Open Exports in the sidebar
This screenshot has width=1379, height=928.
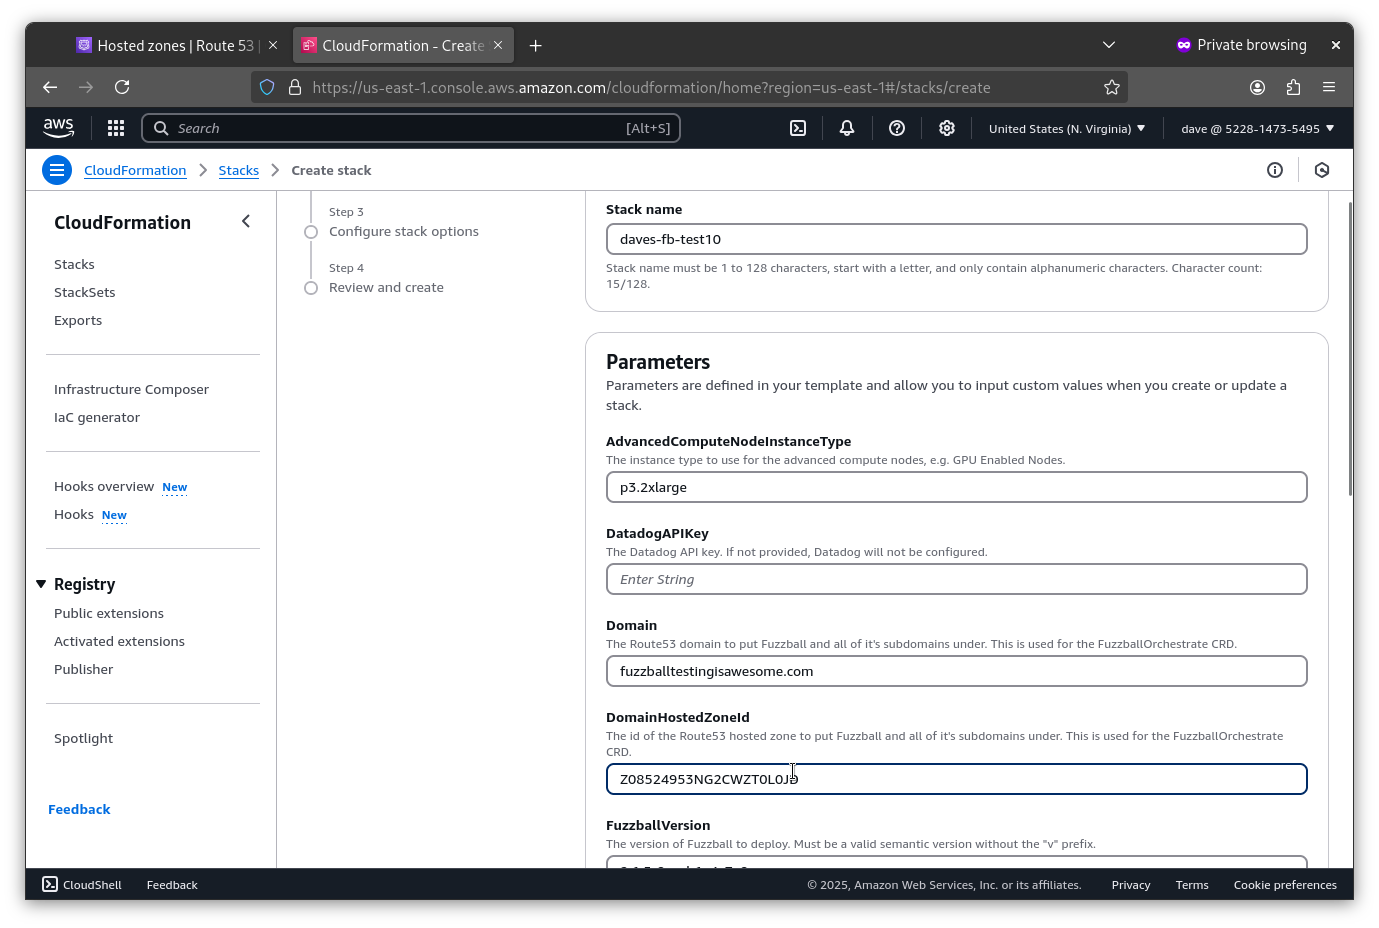(x=78, y=320)
